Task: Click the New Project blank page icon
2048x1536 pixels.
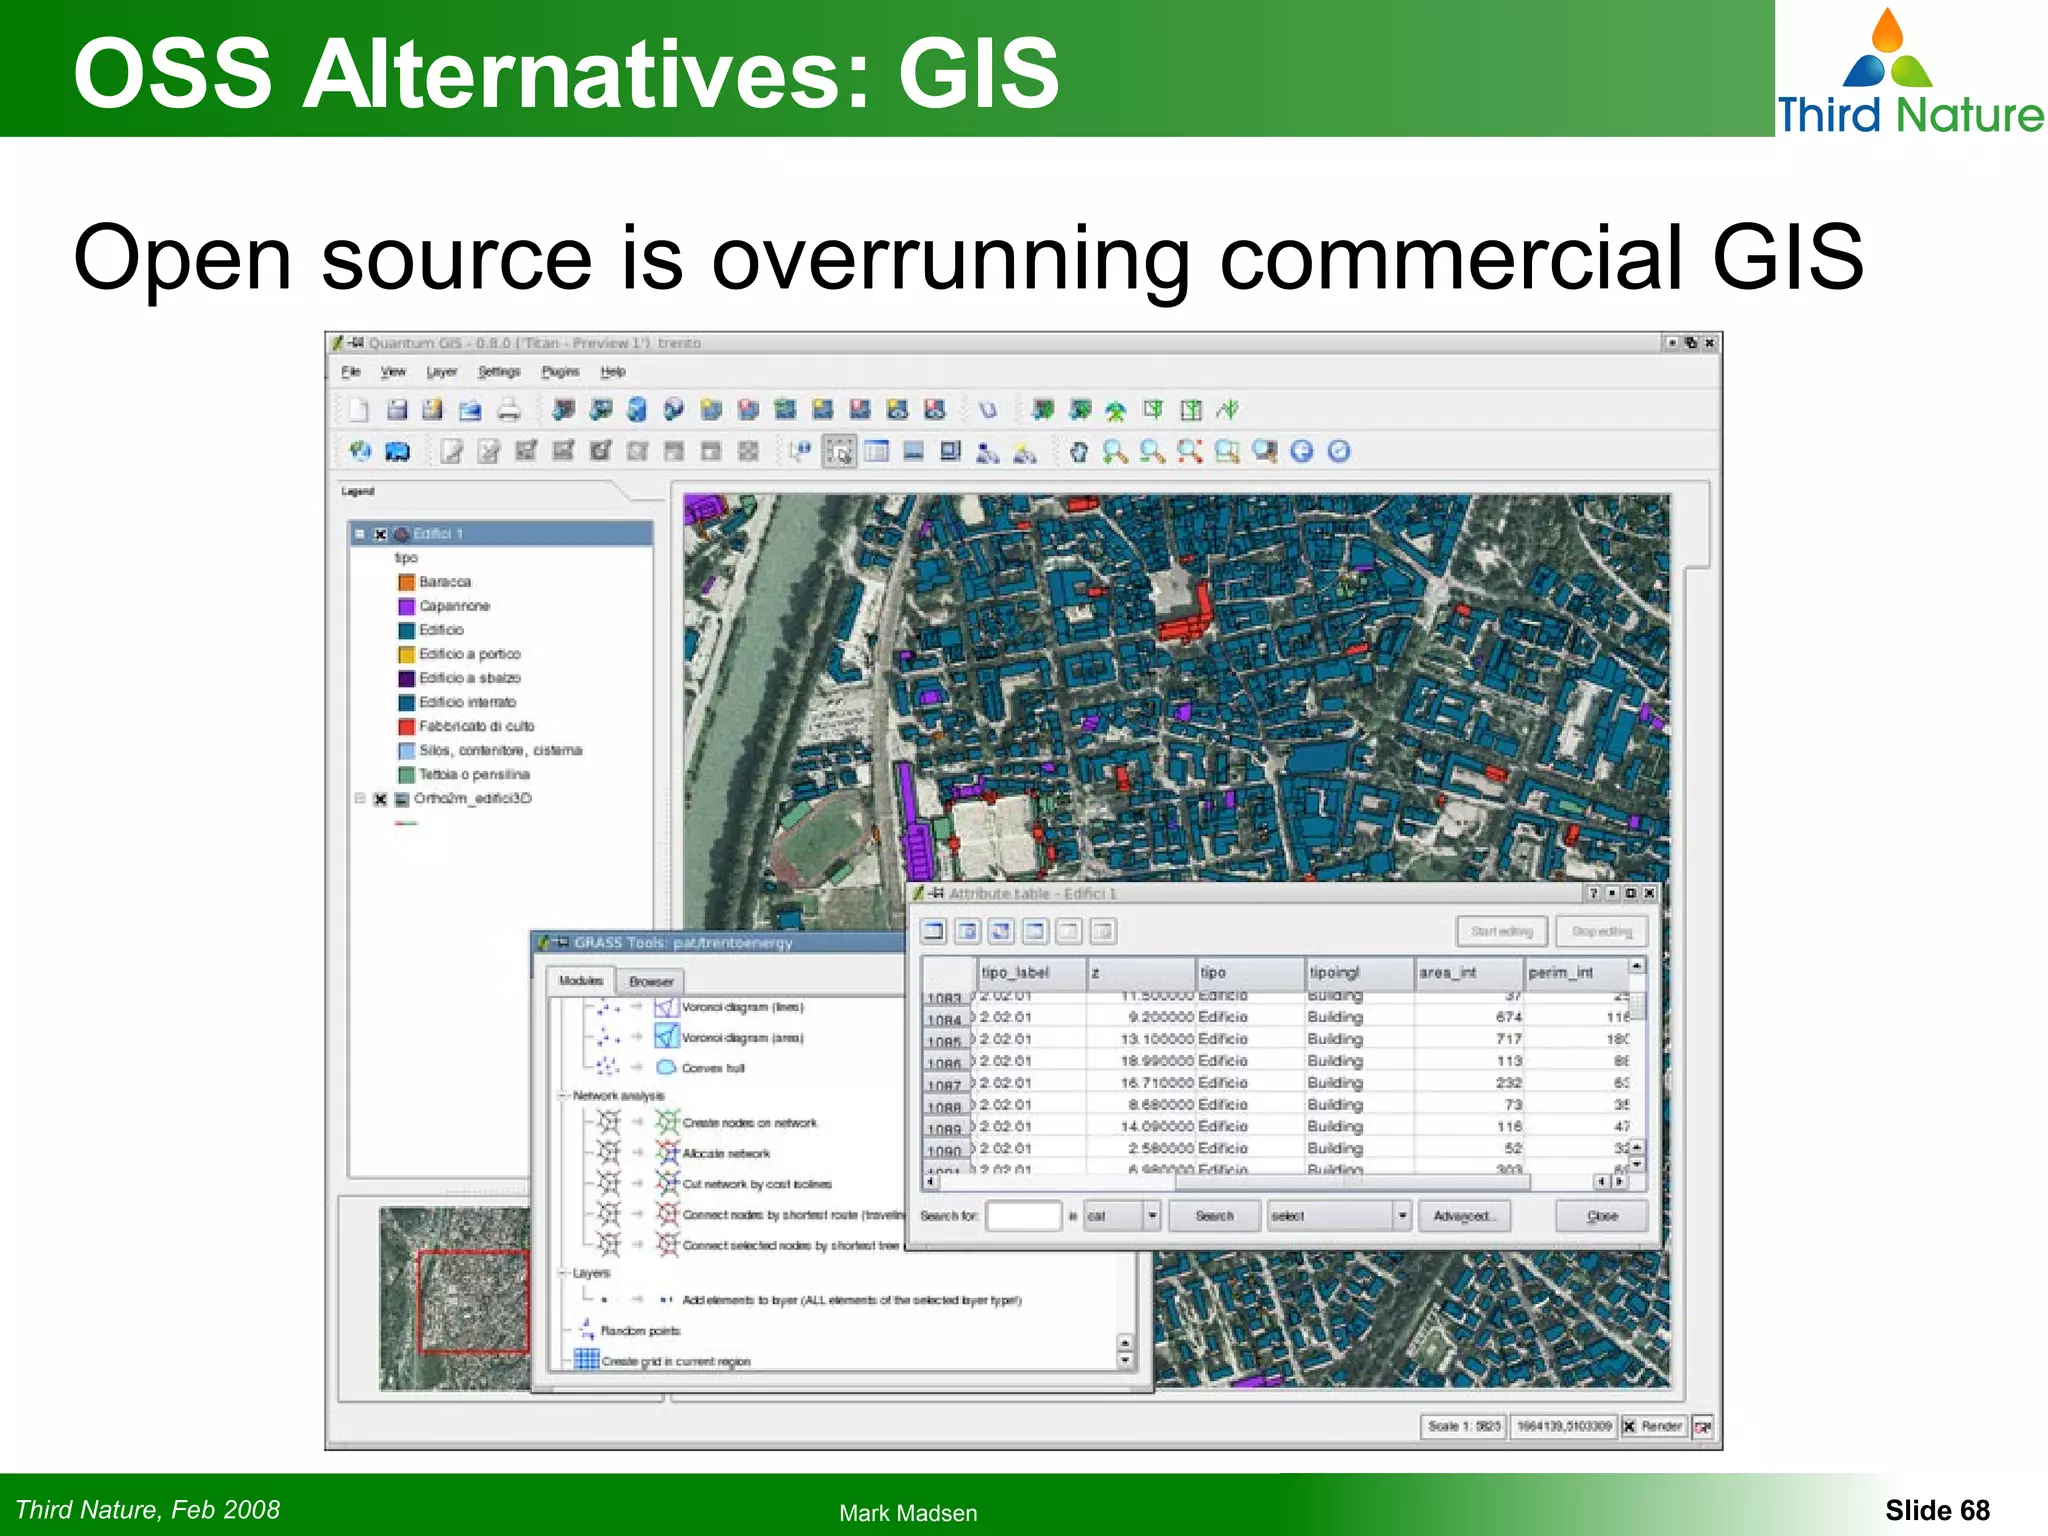Action: pyautogui.click(x=359, y=409)
